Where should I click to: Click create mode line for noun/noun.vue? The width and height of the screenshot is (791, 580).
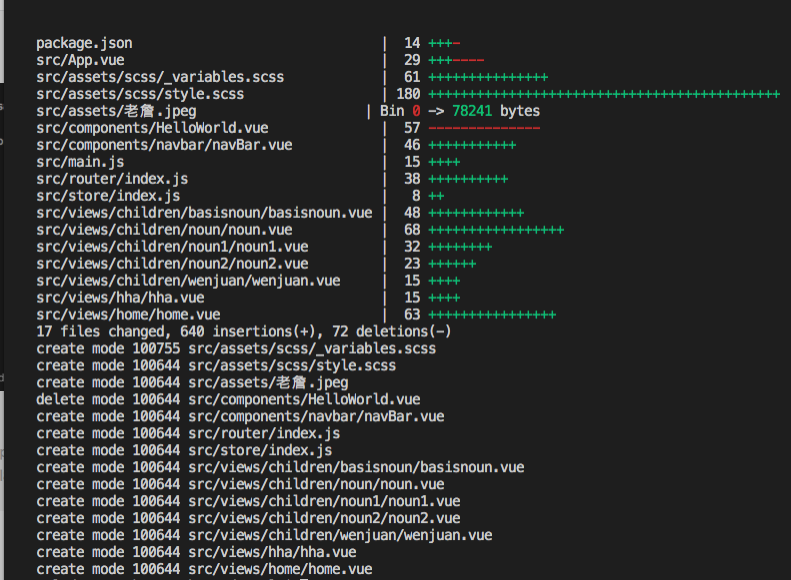tap(240, 485)
